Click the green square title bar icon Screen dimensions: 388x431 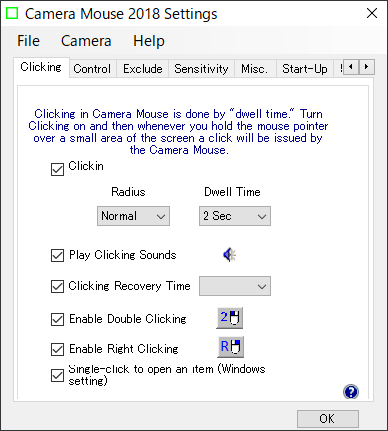click(12, 13)
